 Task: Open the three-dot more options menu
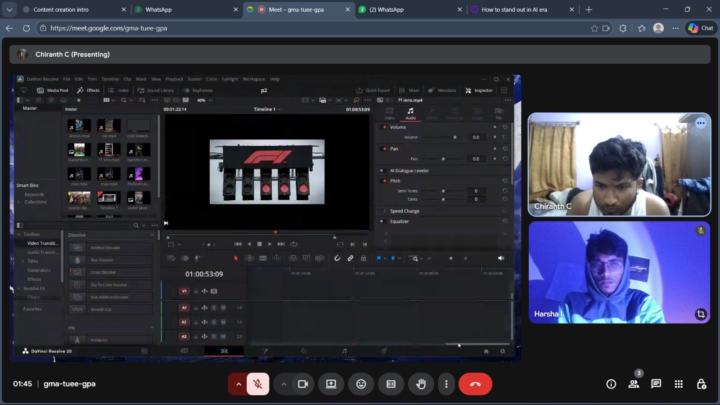[x=445, y=384]
